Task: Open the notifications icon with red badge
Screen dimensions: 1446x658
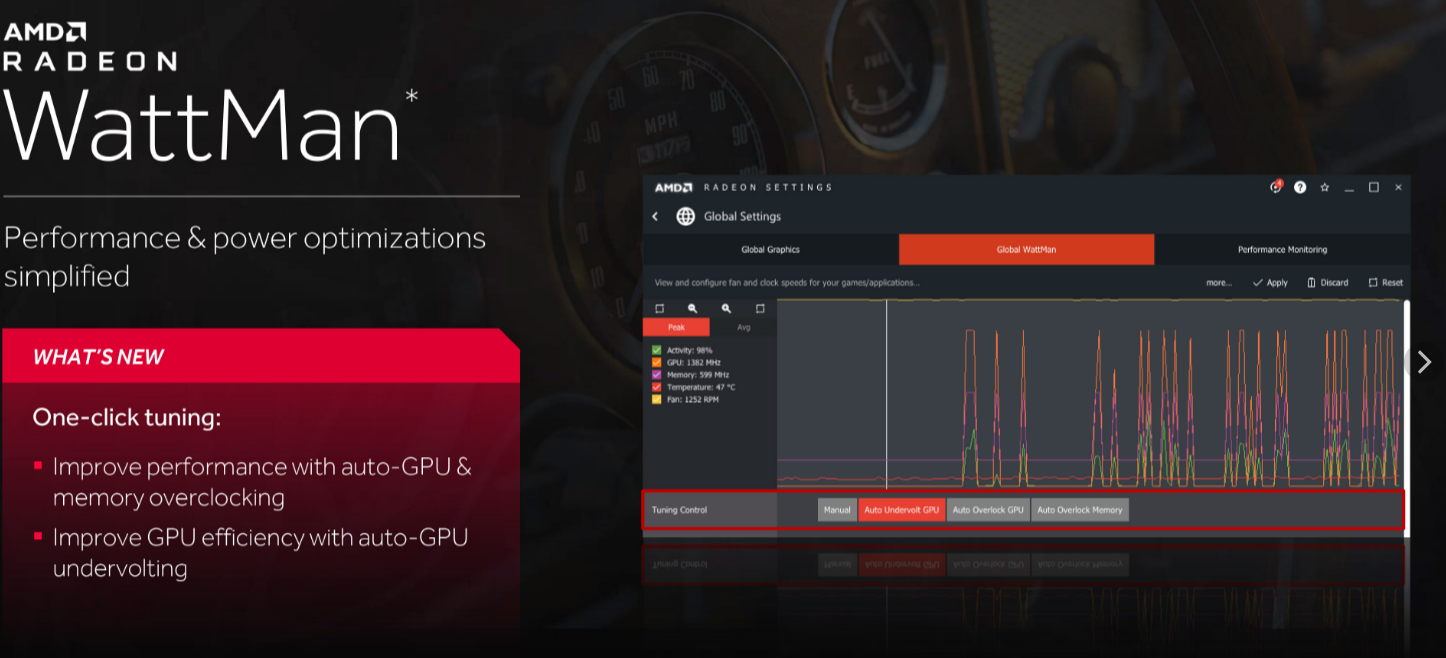Action: [1276, 187]
